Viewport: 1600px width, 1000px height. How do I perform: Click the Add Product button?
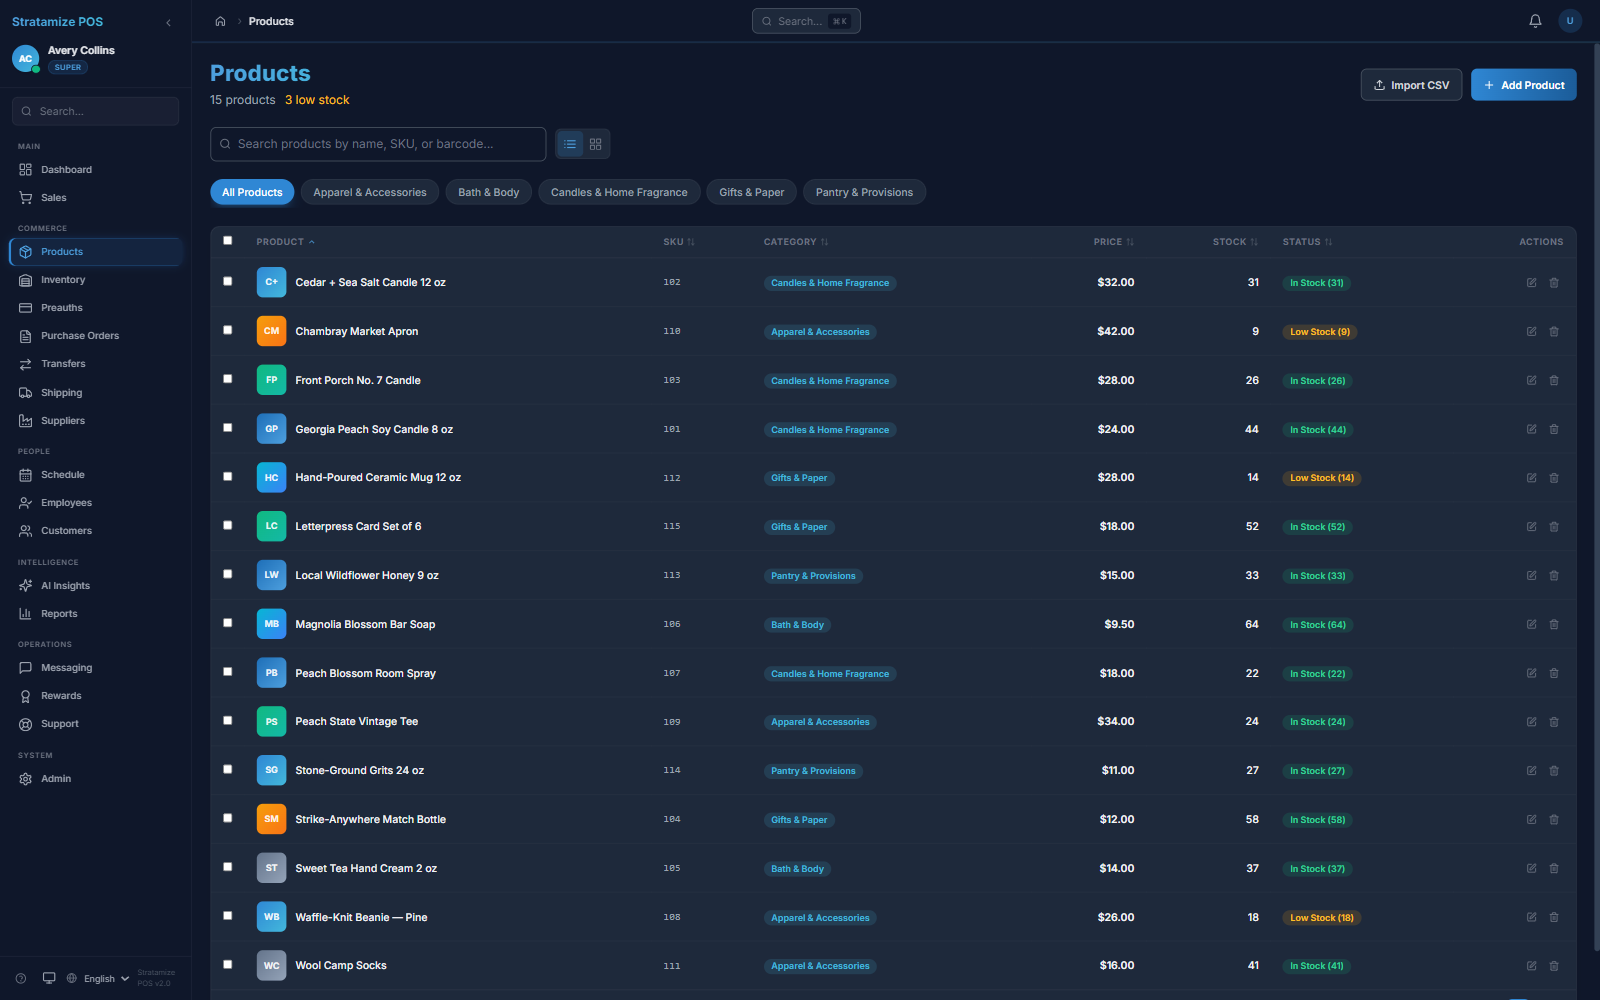click(x=1524, y=85)
